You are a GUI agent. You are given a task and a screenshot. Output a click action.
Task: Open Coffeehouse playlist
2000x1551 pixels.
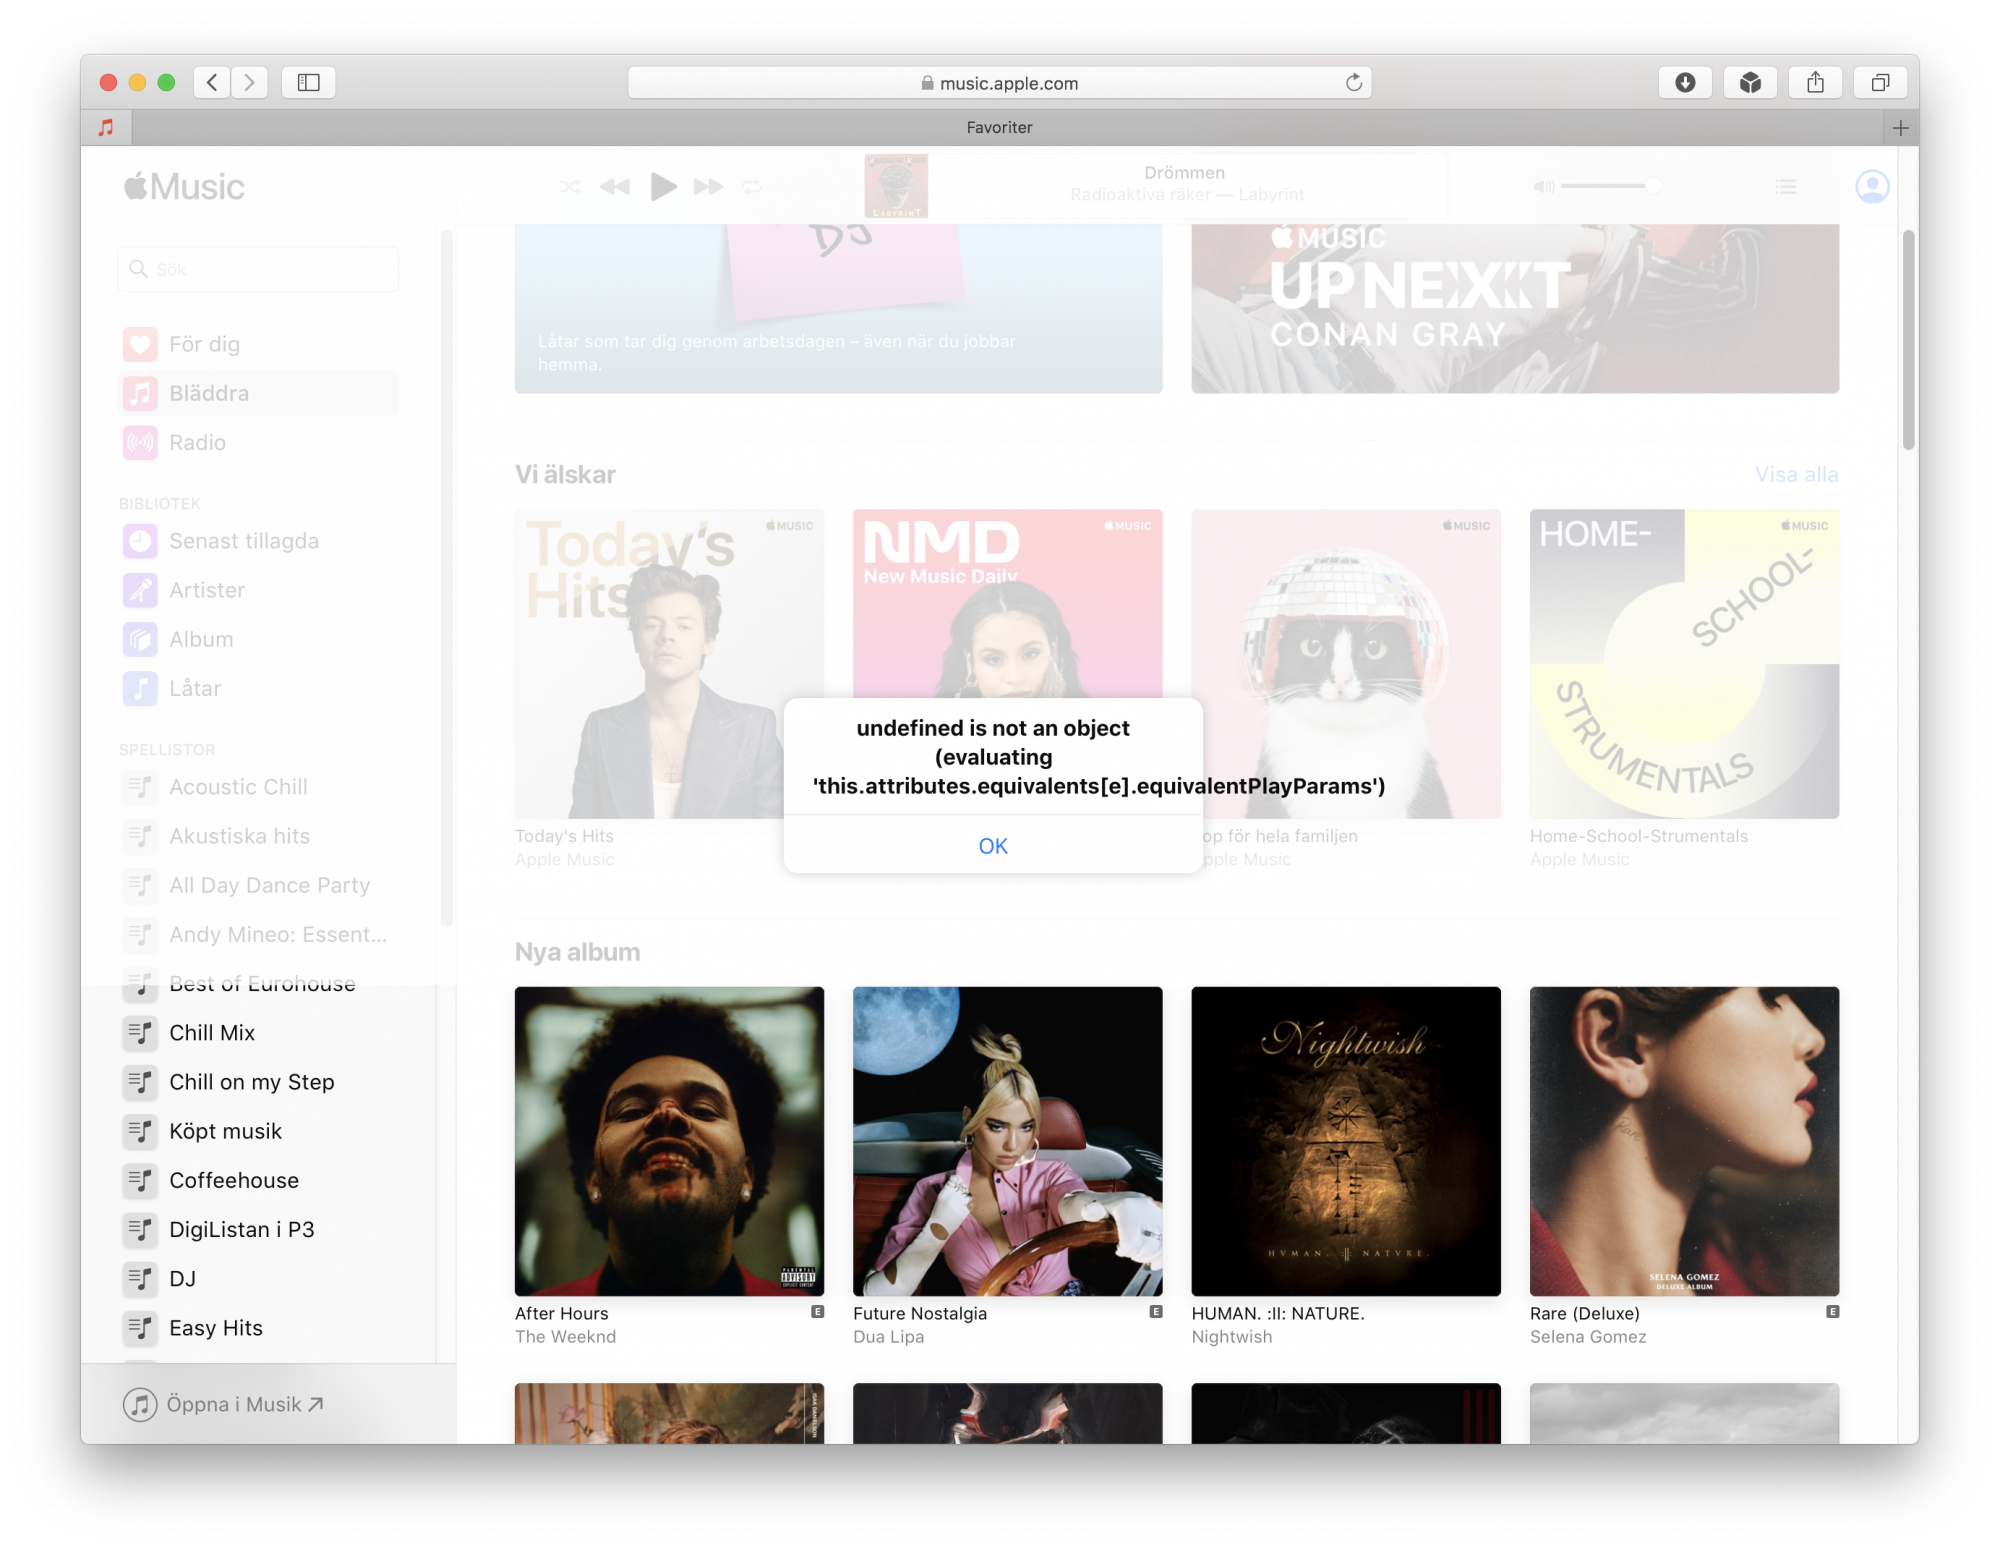(x=258, y=1180)
